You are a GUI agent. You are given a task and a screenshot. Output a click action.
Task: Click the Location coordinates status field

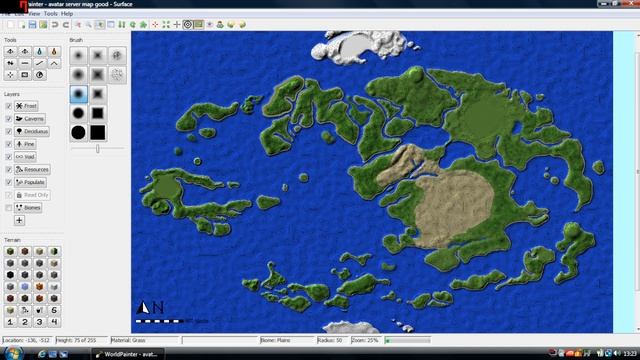[28, 340]
